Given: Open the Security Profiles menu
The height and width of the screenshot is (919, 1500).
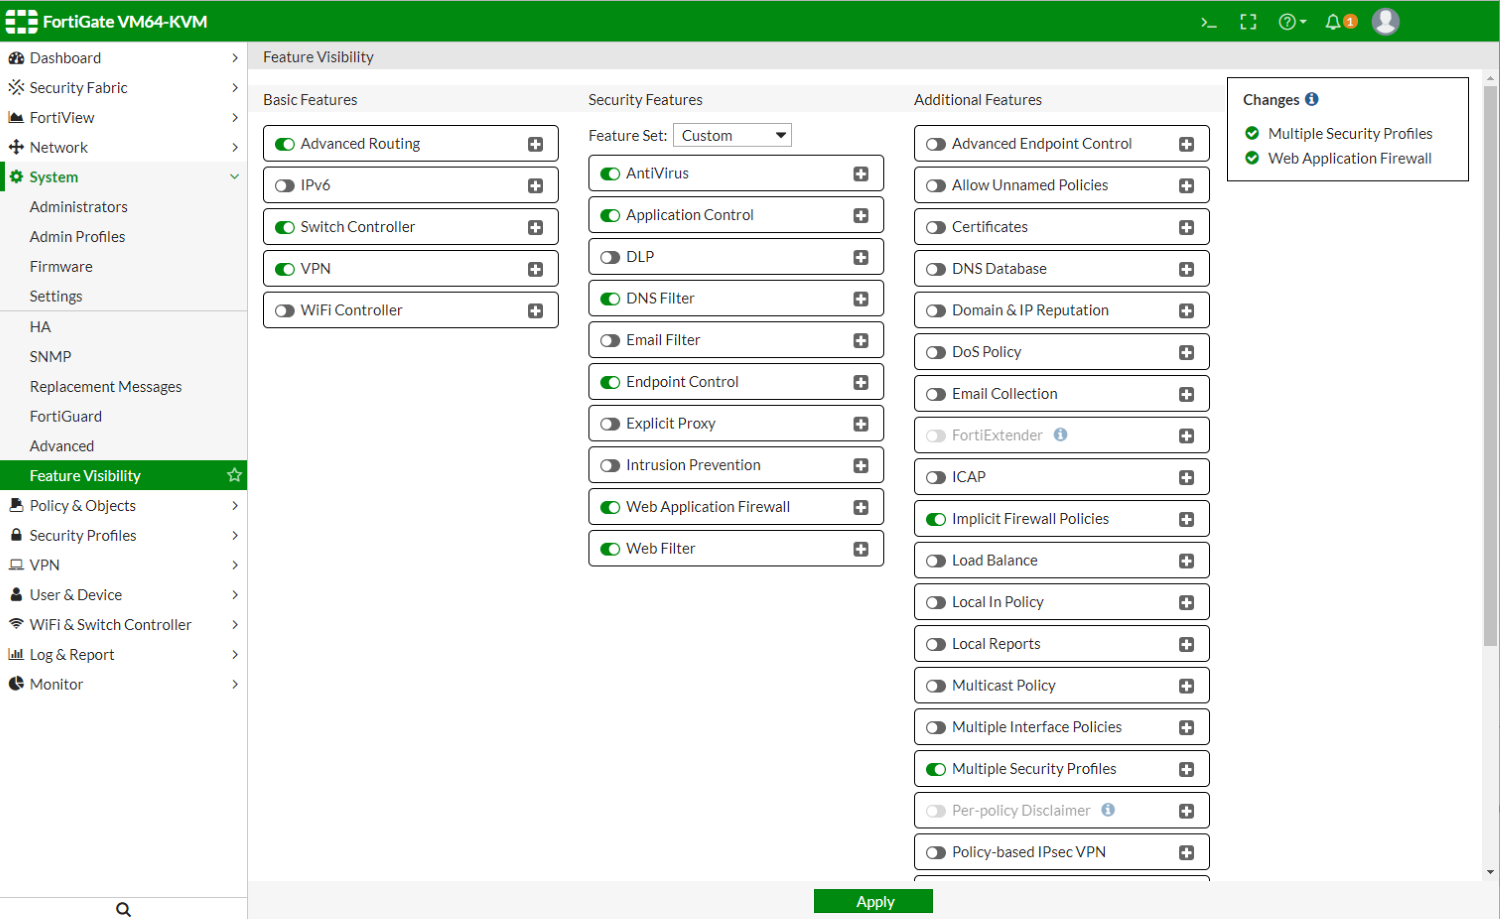Looking at the screenshot, I should coord(123,535).
